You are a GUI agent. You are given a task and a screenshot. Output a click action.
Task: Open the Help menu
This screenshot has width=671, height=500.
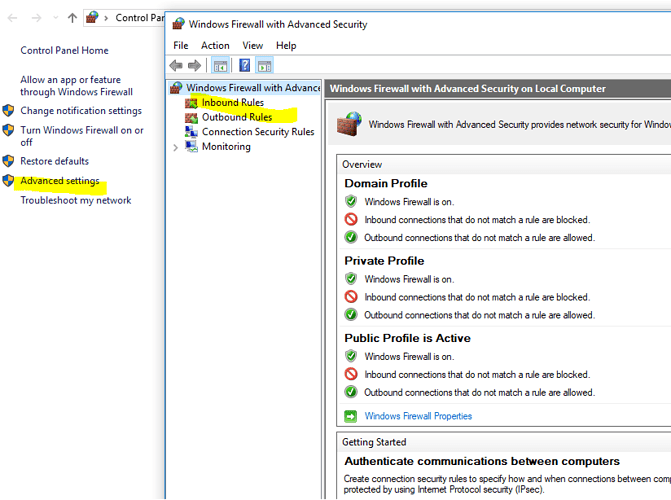pyautogui.click(x=286, y=45)
